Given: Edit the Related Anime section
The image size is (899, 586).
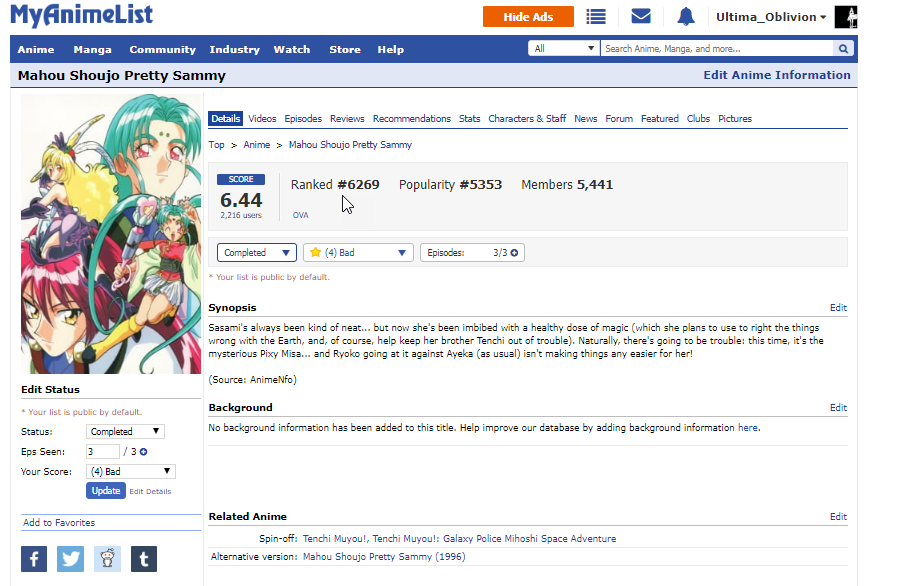Looking at the screenshot, I should click(838, 517).
